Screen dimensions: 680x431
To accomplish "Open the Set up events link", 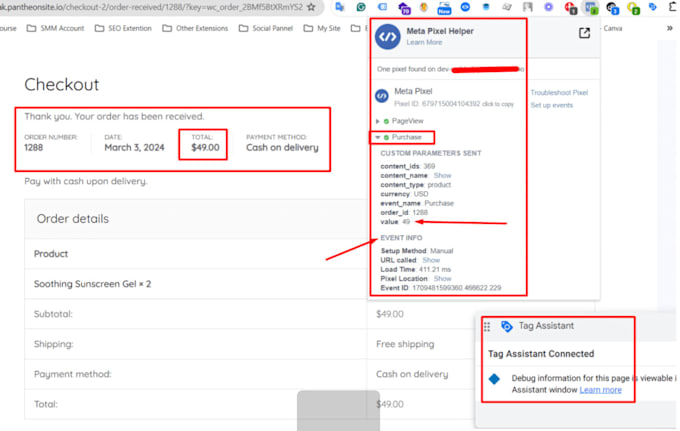I will [552, 105].
